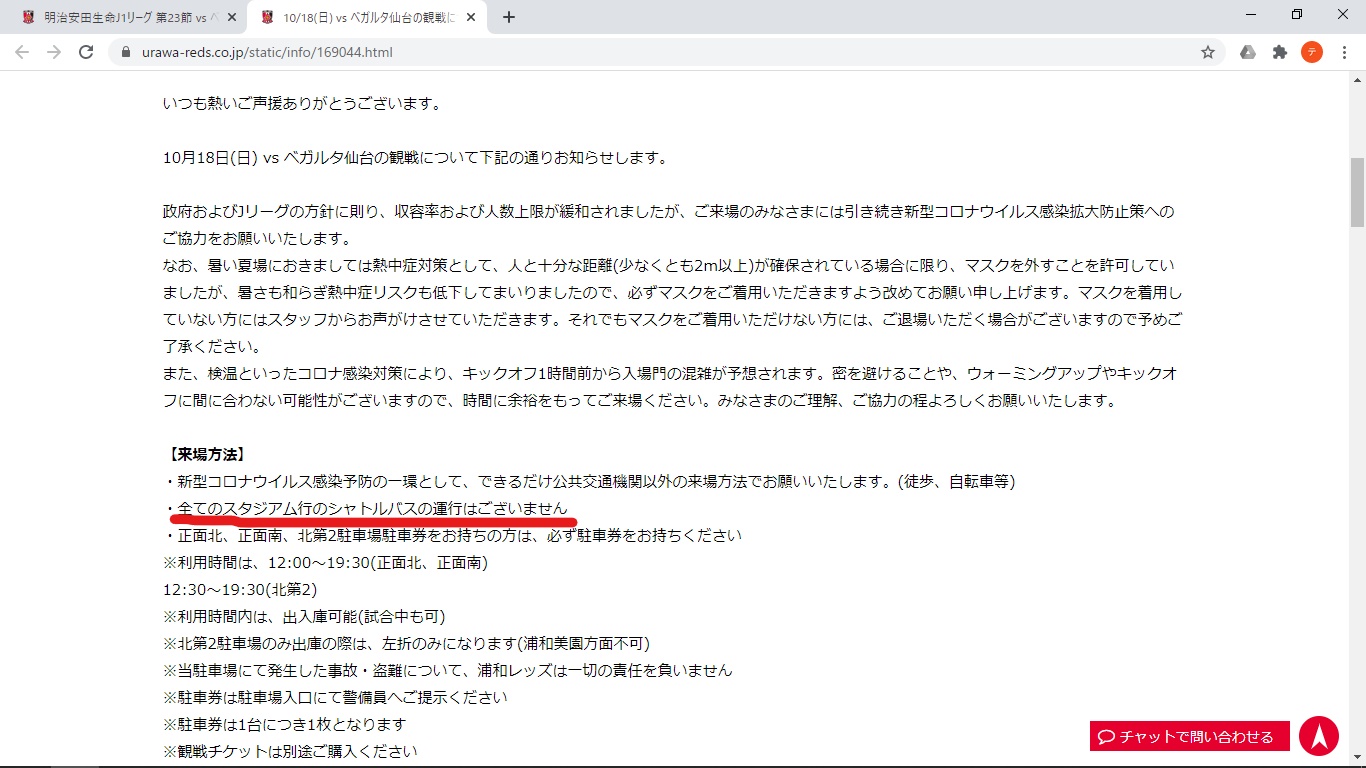Close the 10/18(日) vs ベガルタ仙台 tab
1366x768 pixels.
[x=471, y=17]
